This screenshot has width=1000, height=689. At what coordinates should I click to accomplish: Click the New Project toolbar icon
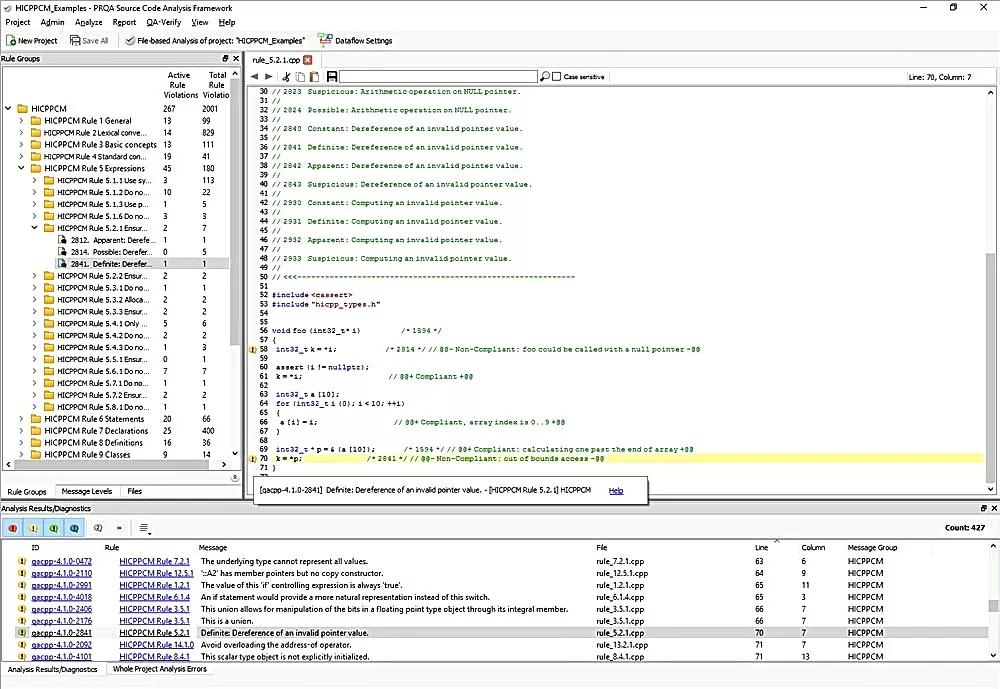(x=11, y=40)
